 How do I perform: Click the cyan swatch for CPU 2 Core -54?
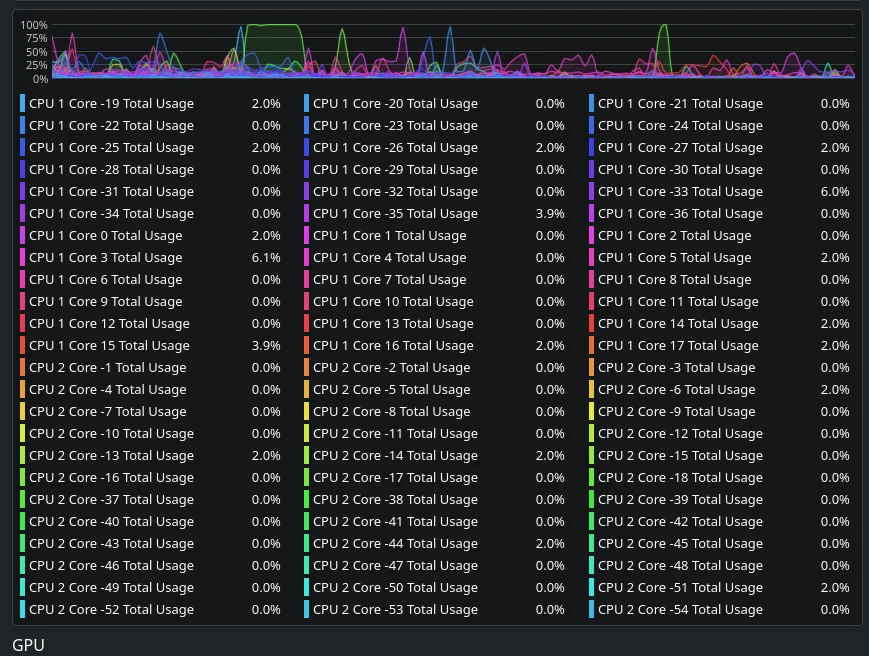591,609
